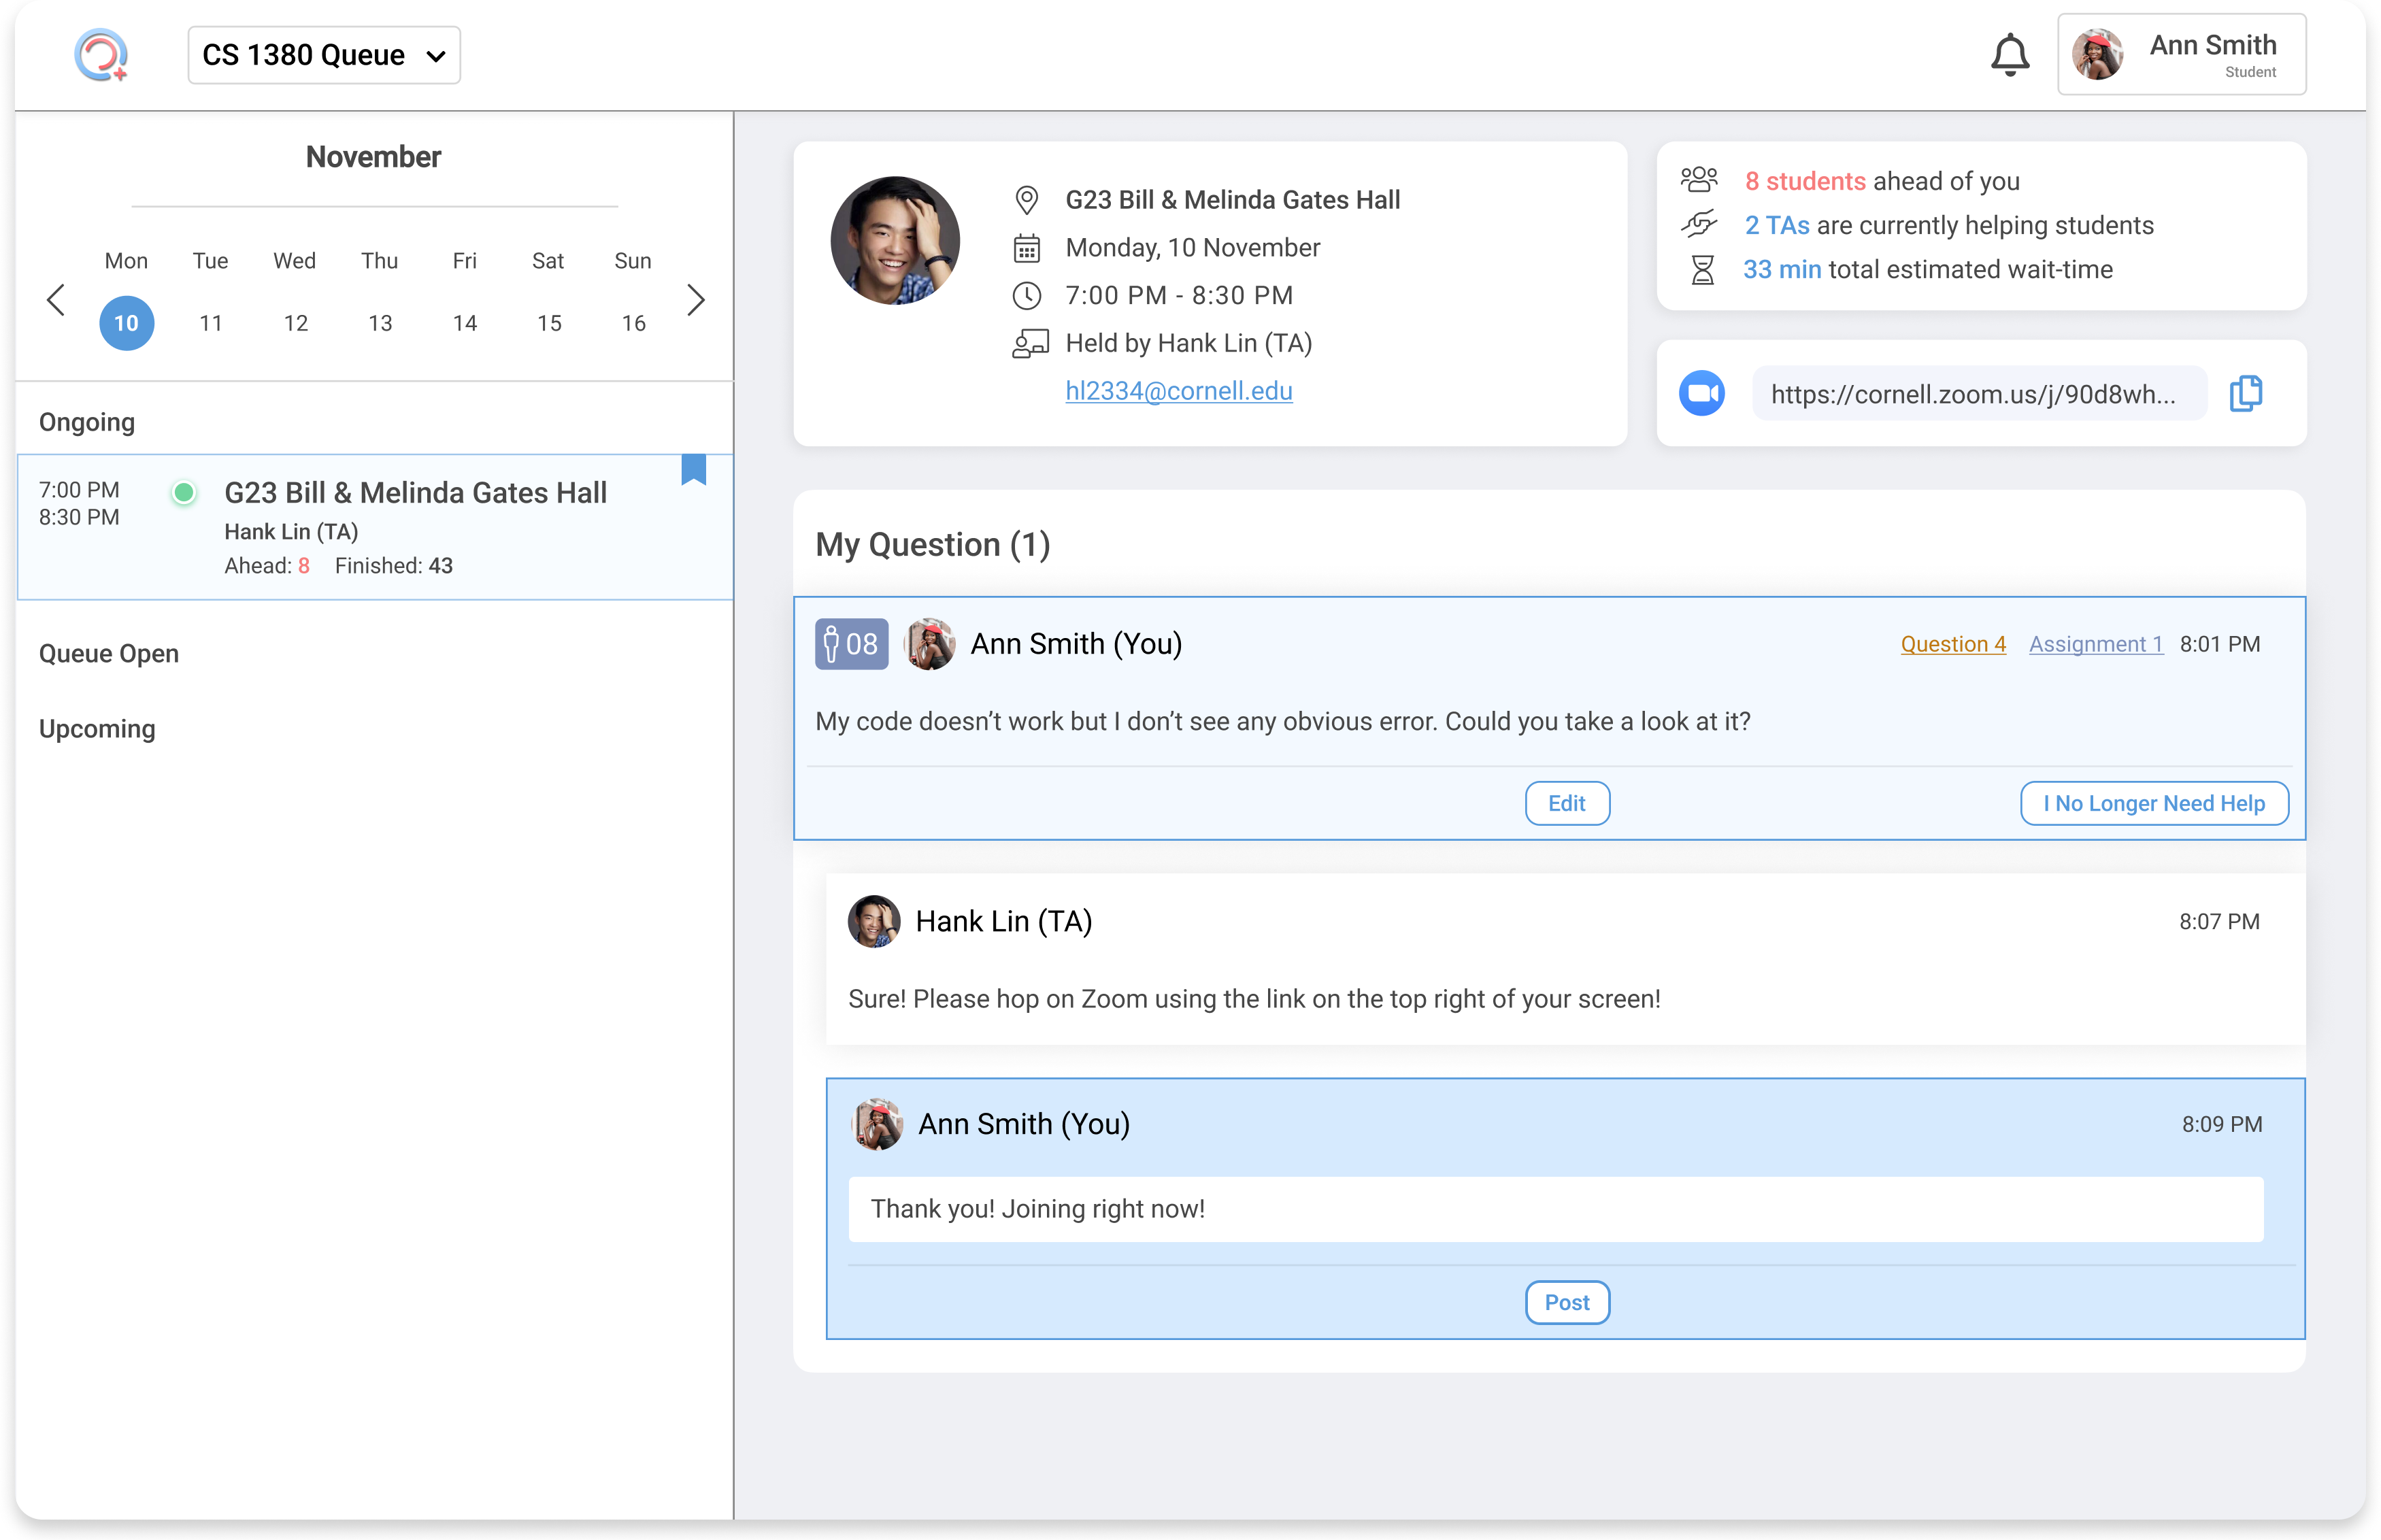The height and width of the screenshot is (1540, 2381).
Task: Click the Zoom meeting URL field
Action: click(x=1979, y=393)
